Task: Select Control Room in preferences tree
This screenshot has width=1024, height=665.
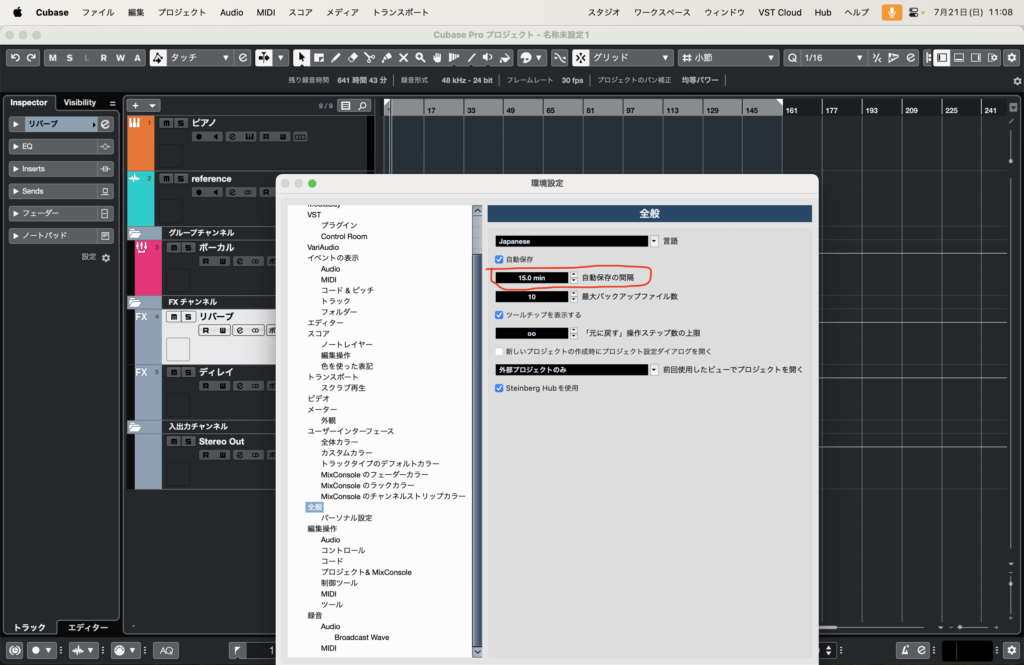Action: [x=343, y=236]
